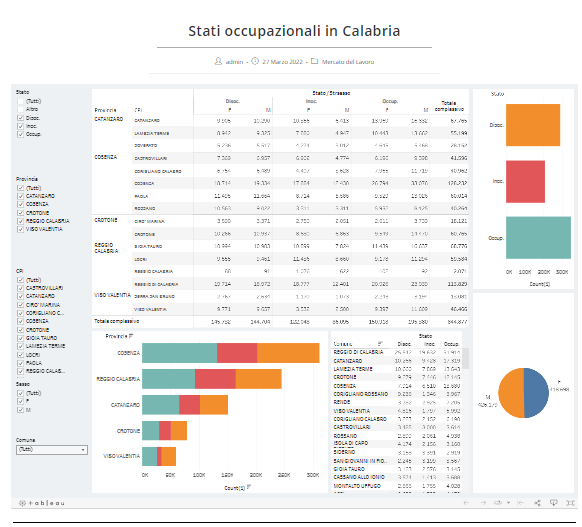Viewport: 582px width, 527px height.
Task: Toggle the Disoc. checkbox under Stato
Action: 20,118
